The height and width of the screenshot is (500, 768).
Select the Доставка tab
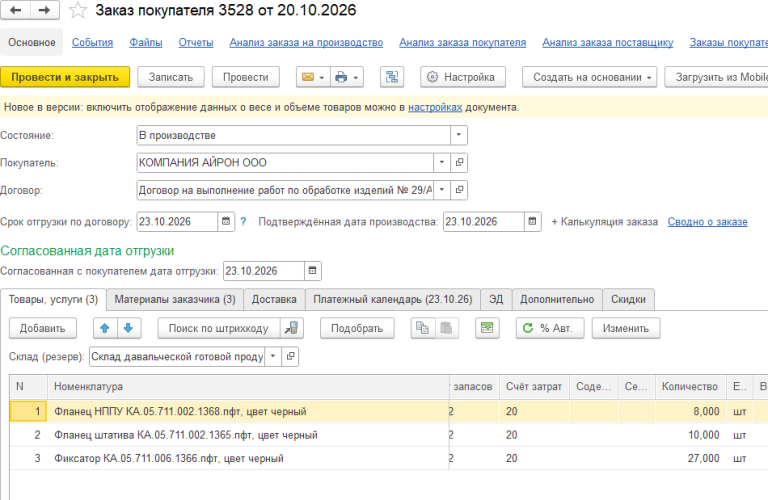[x=274, y=299]
